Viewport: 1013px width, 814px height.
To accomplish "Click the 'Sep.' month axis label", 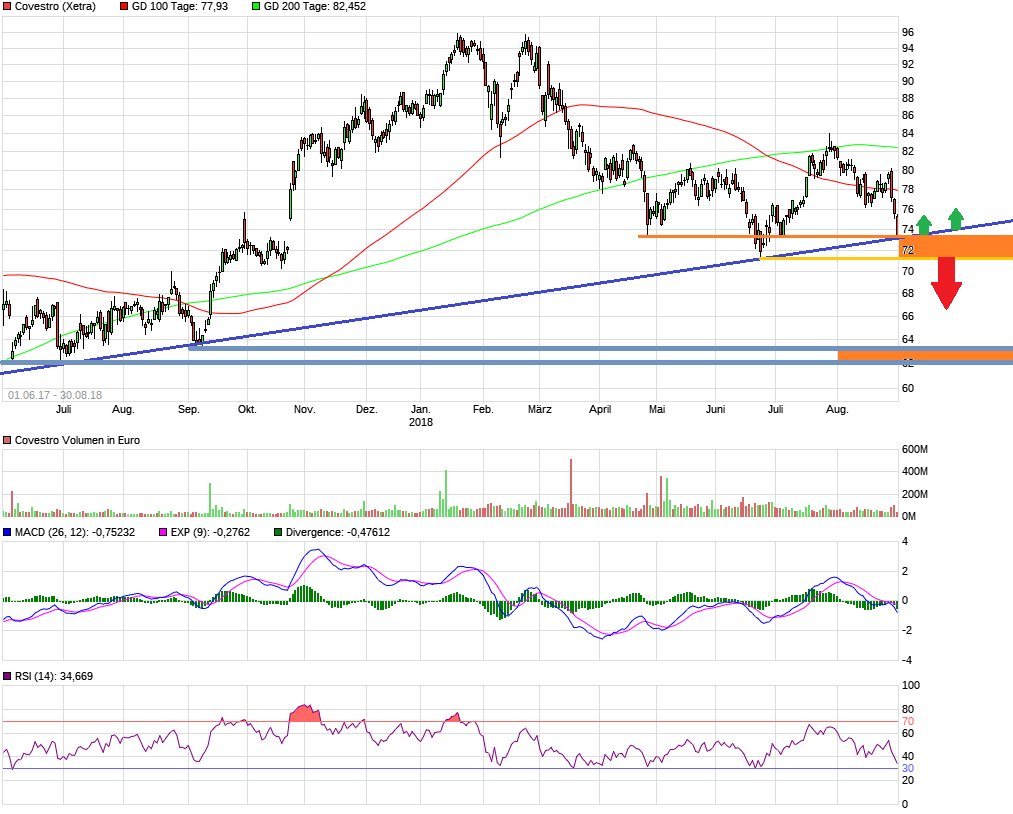I will tap(189, 410).
